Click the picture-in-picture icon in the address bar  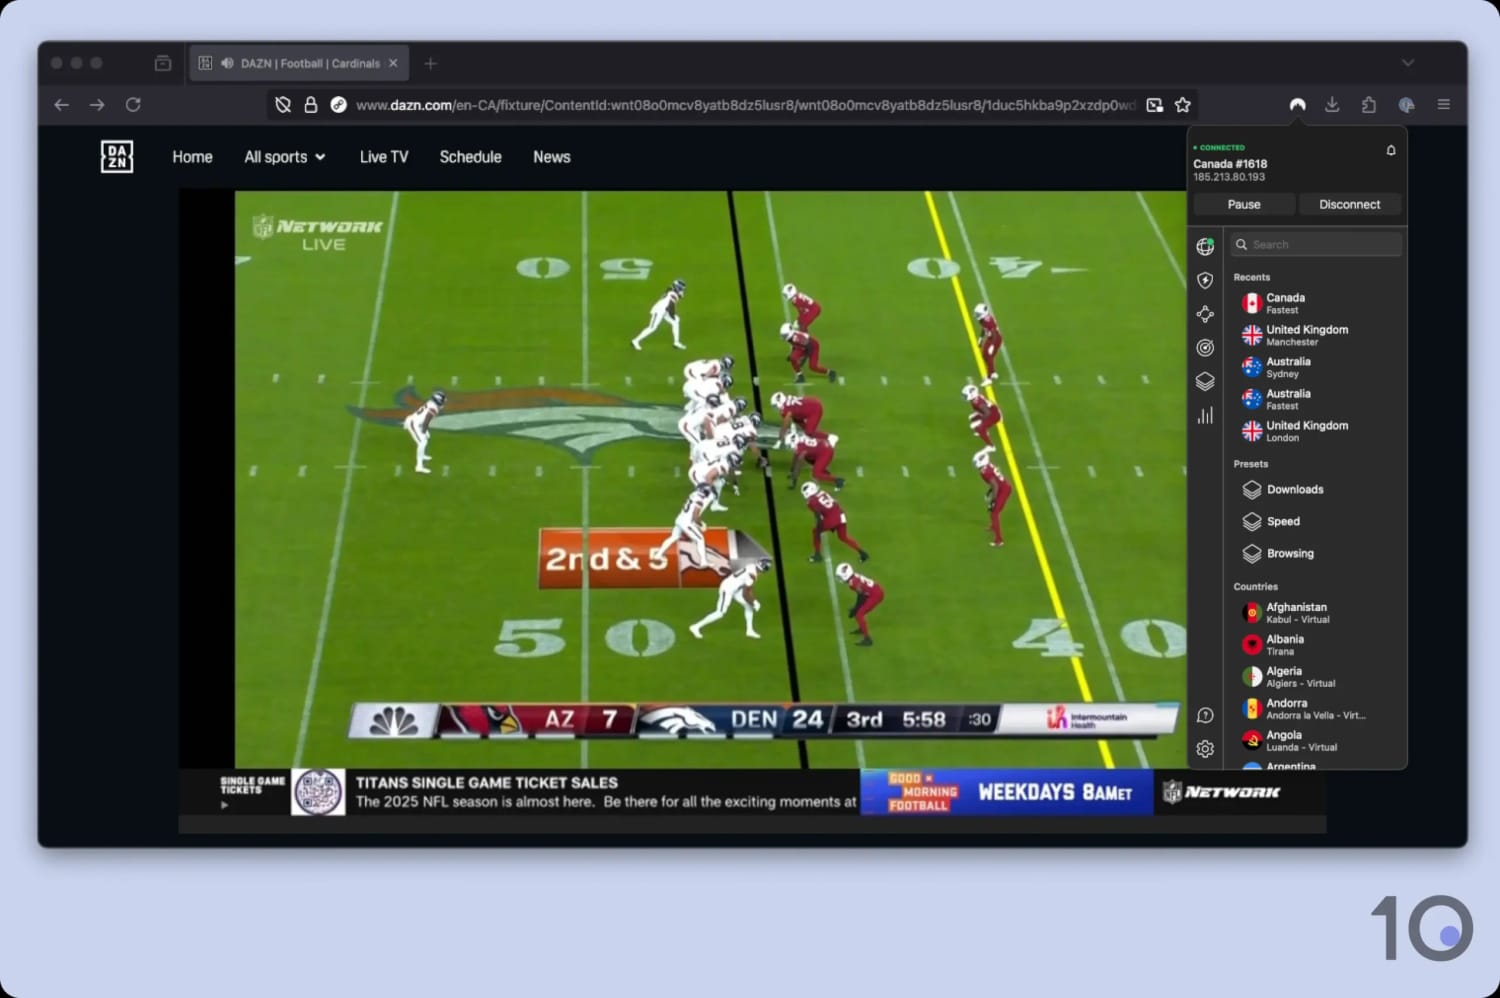tap(1155, 105)
